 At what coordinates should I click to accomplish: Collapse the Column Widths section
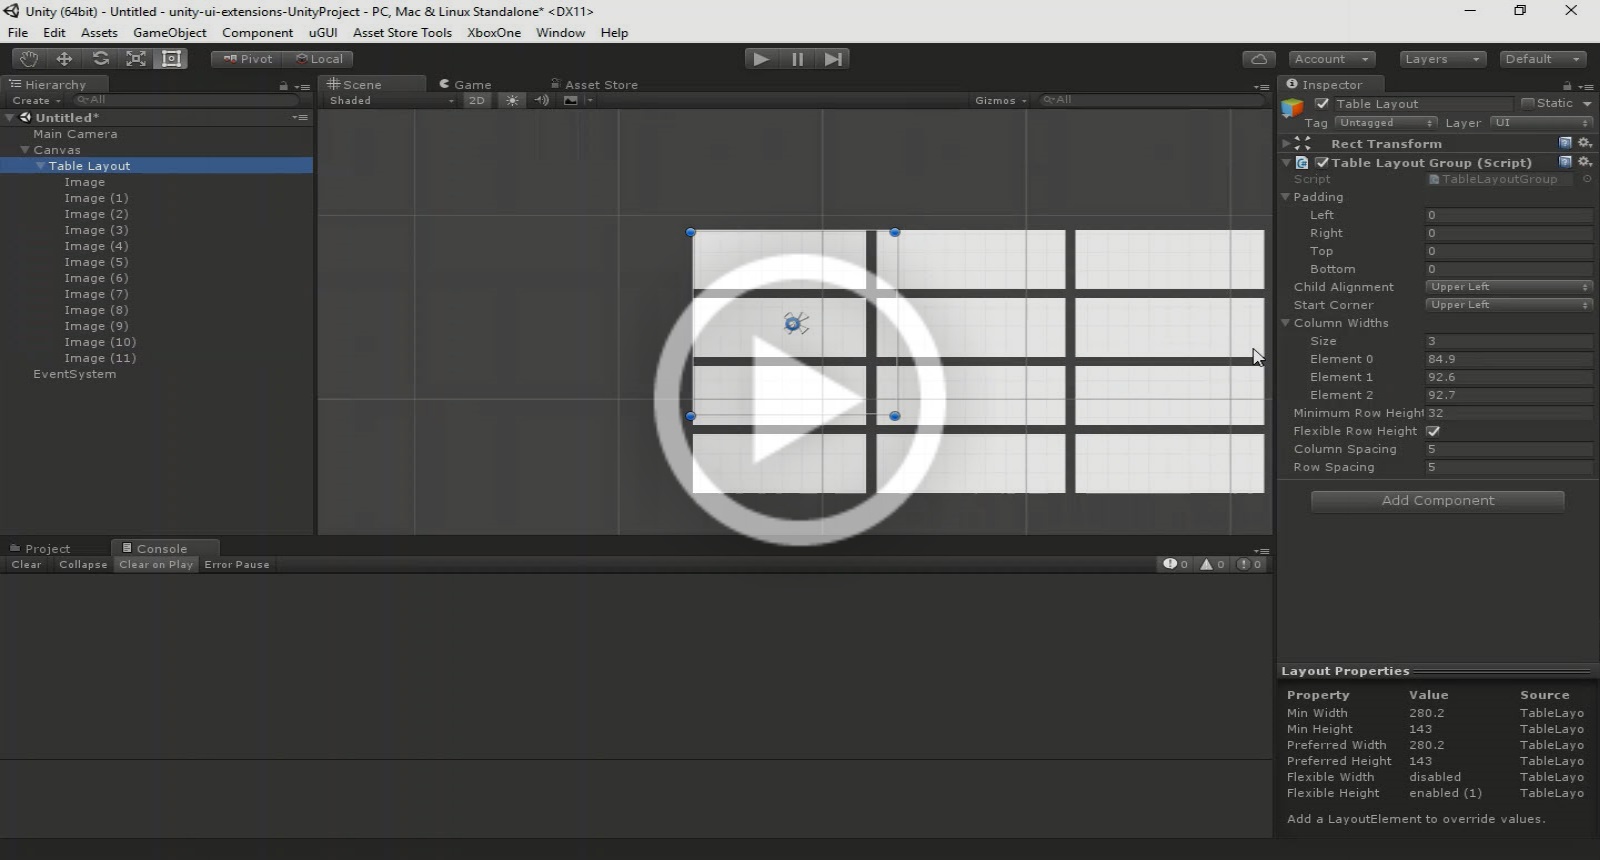click(x=1286, y=323)
